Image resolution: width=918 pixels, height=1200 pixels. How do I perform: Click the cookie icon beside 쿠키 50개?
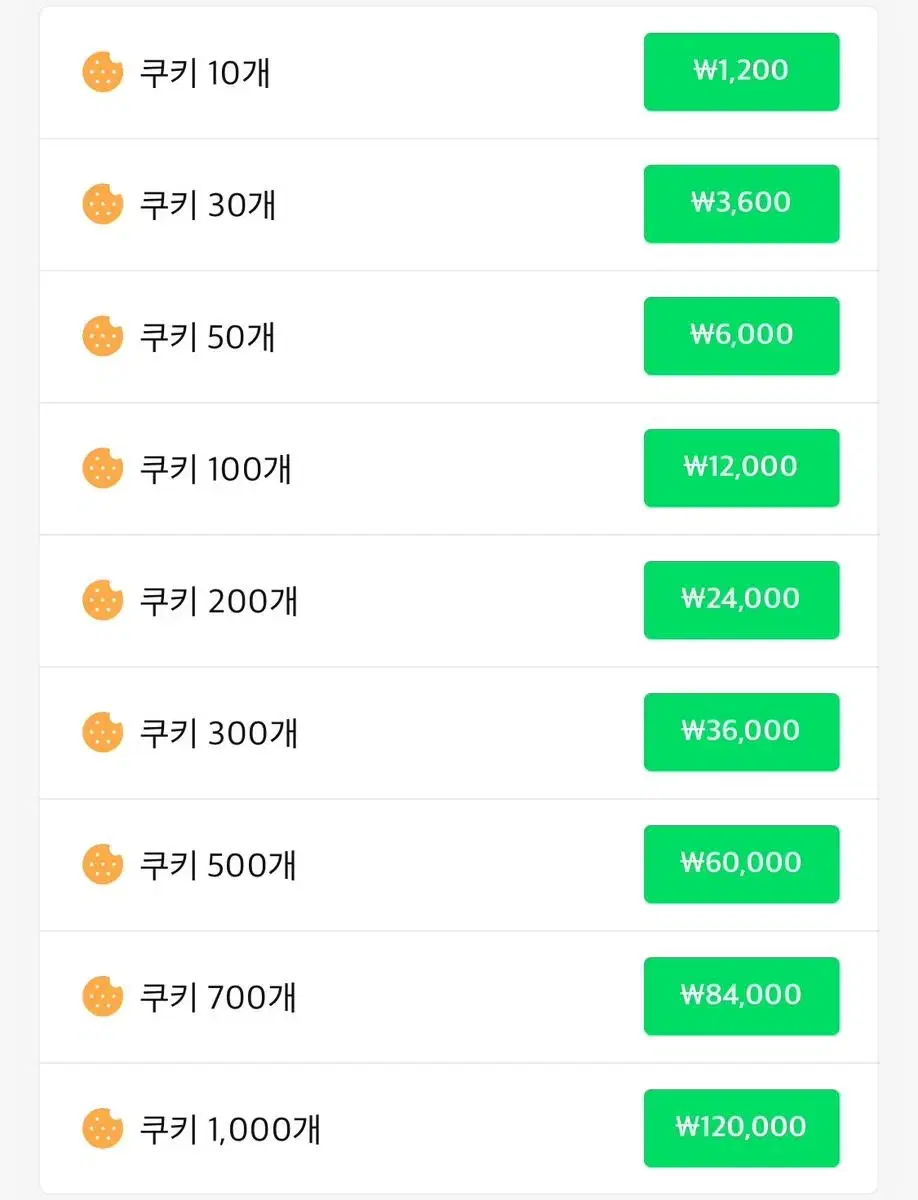pyautogui.click(x=102, y=336)
